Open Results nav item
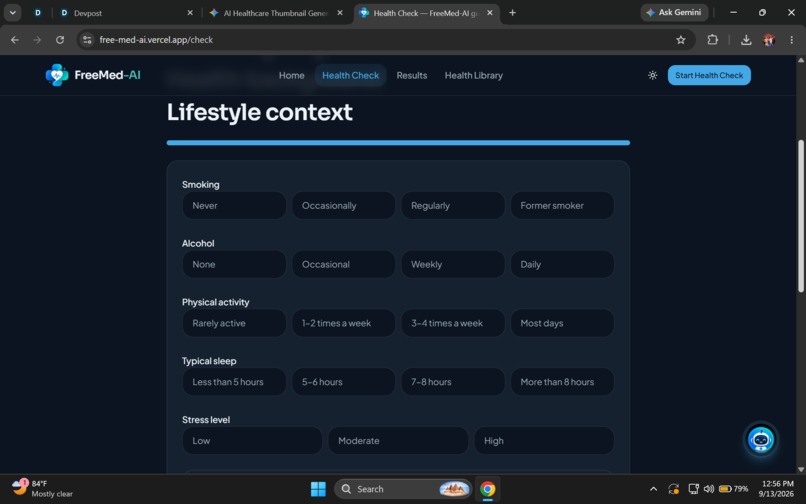 point(412,75)
